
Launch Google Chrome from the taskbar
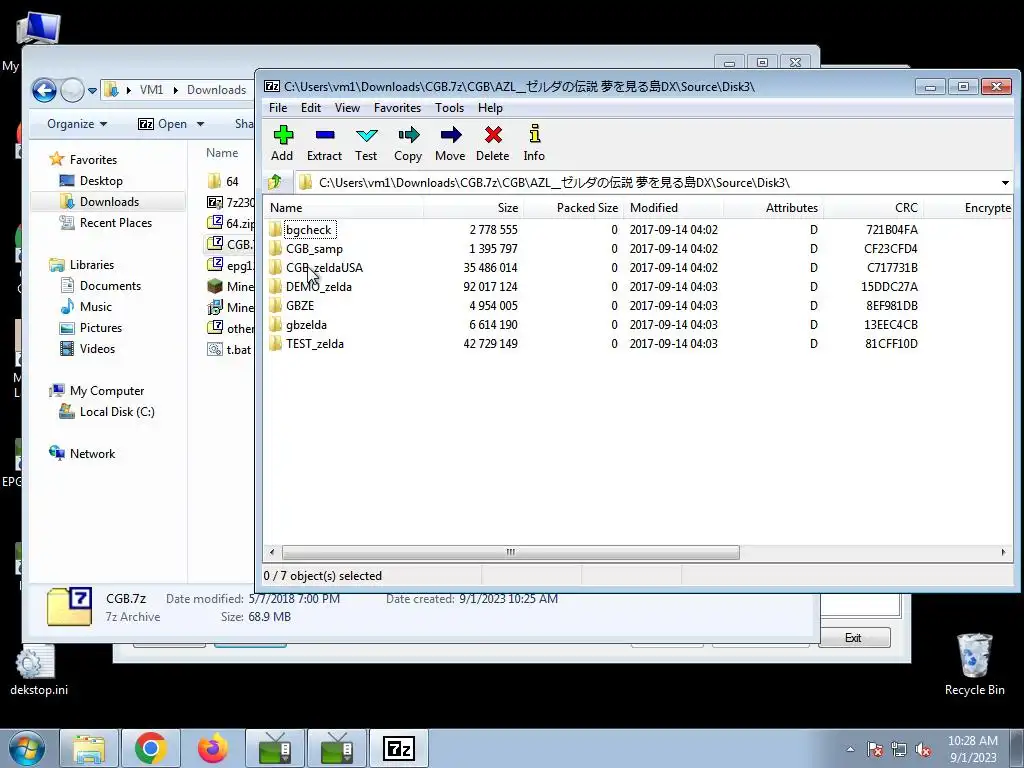pyautogui.click(x=151, y=748)
